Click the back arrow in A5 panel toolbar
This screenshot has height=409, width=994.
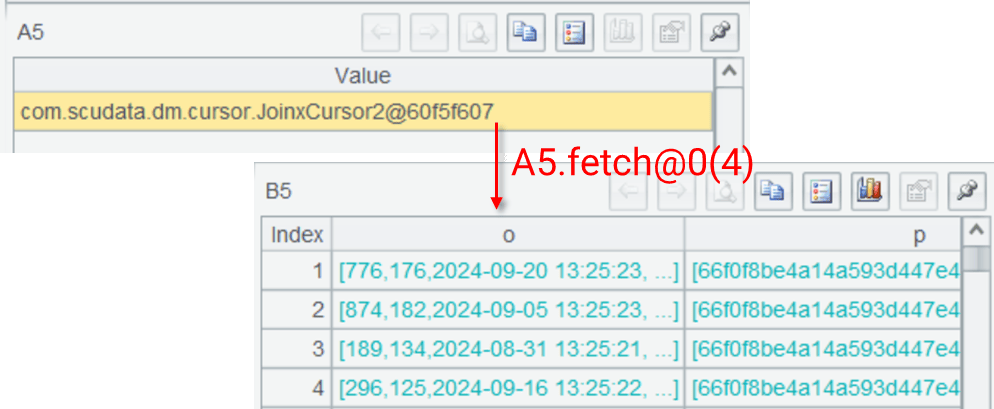[x=380, y=33]
